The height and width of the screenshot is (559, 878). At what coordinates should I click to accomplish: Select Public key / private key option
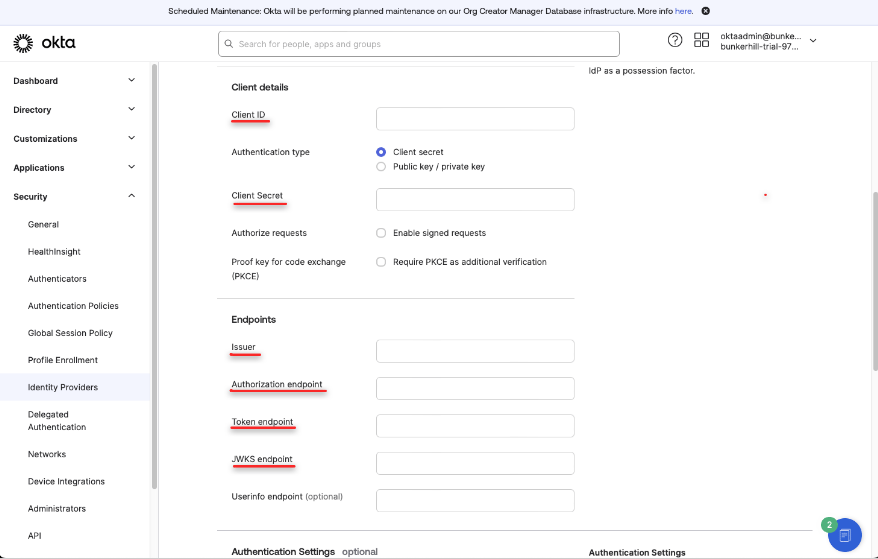pos(381,166)
